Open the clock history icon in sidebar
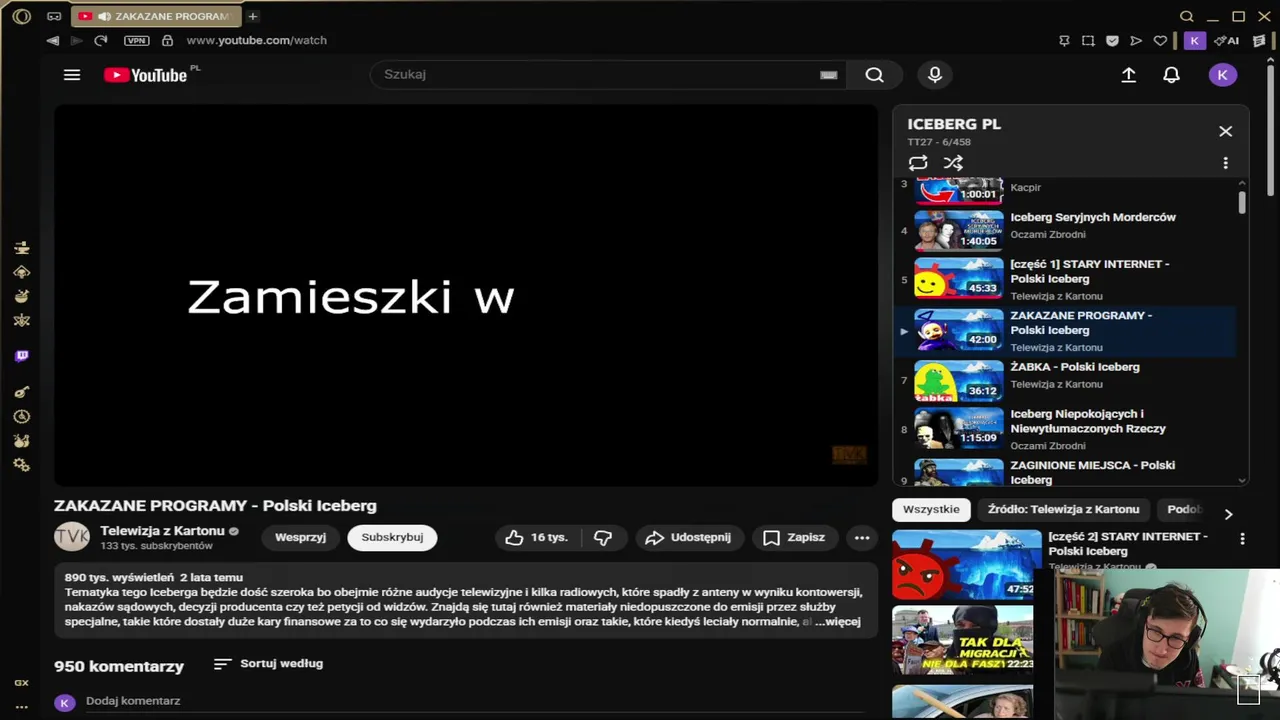 [22, 417]
